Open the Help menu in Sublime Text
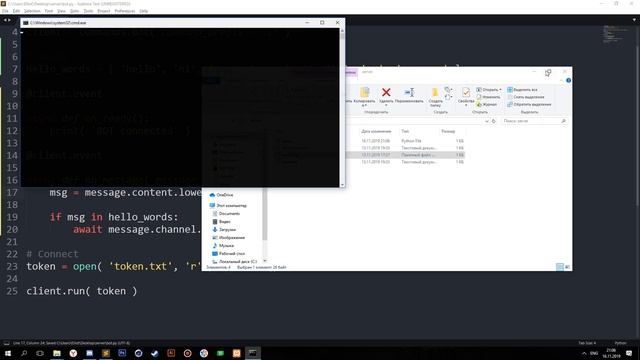The image size is (640, 360). pos(144,11)
